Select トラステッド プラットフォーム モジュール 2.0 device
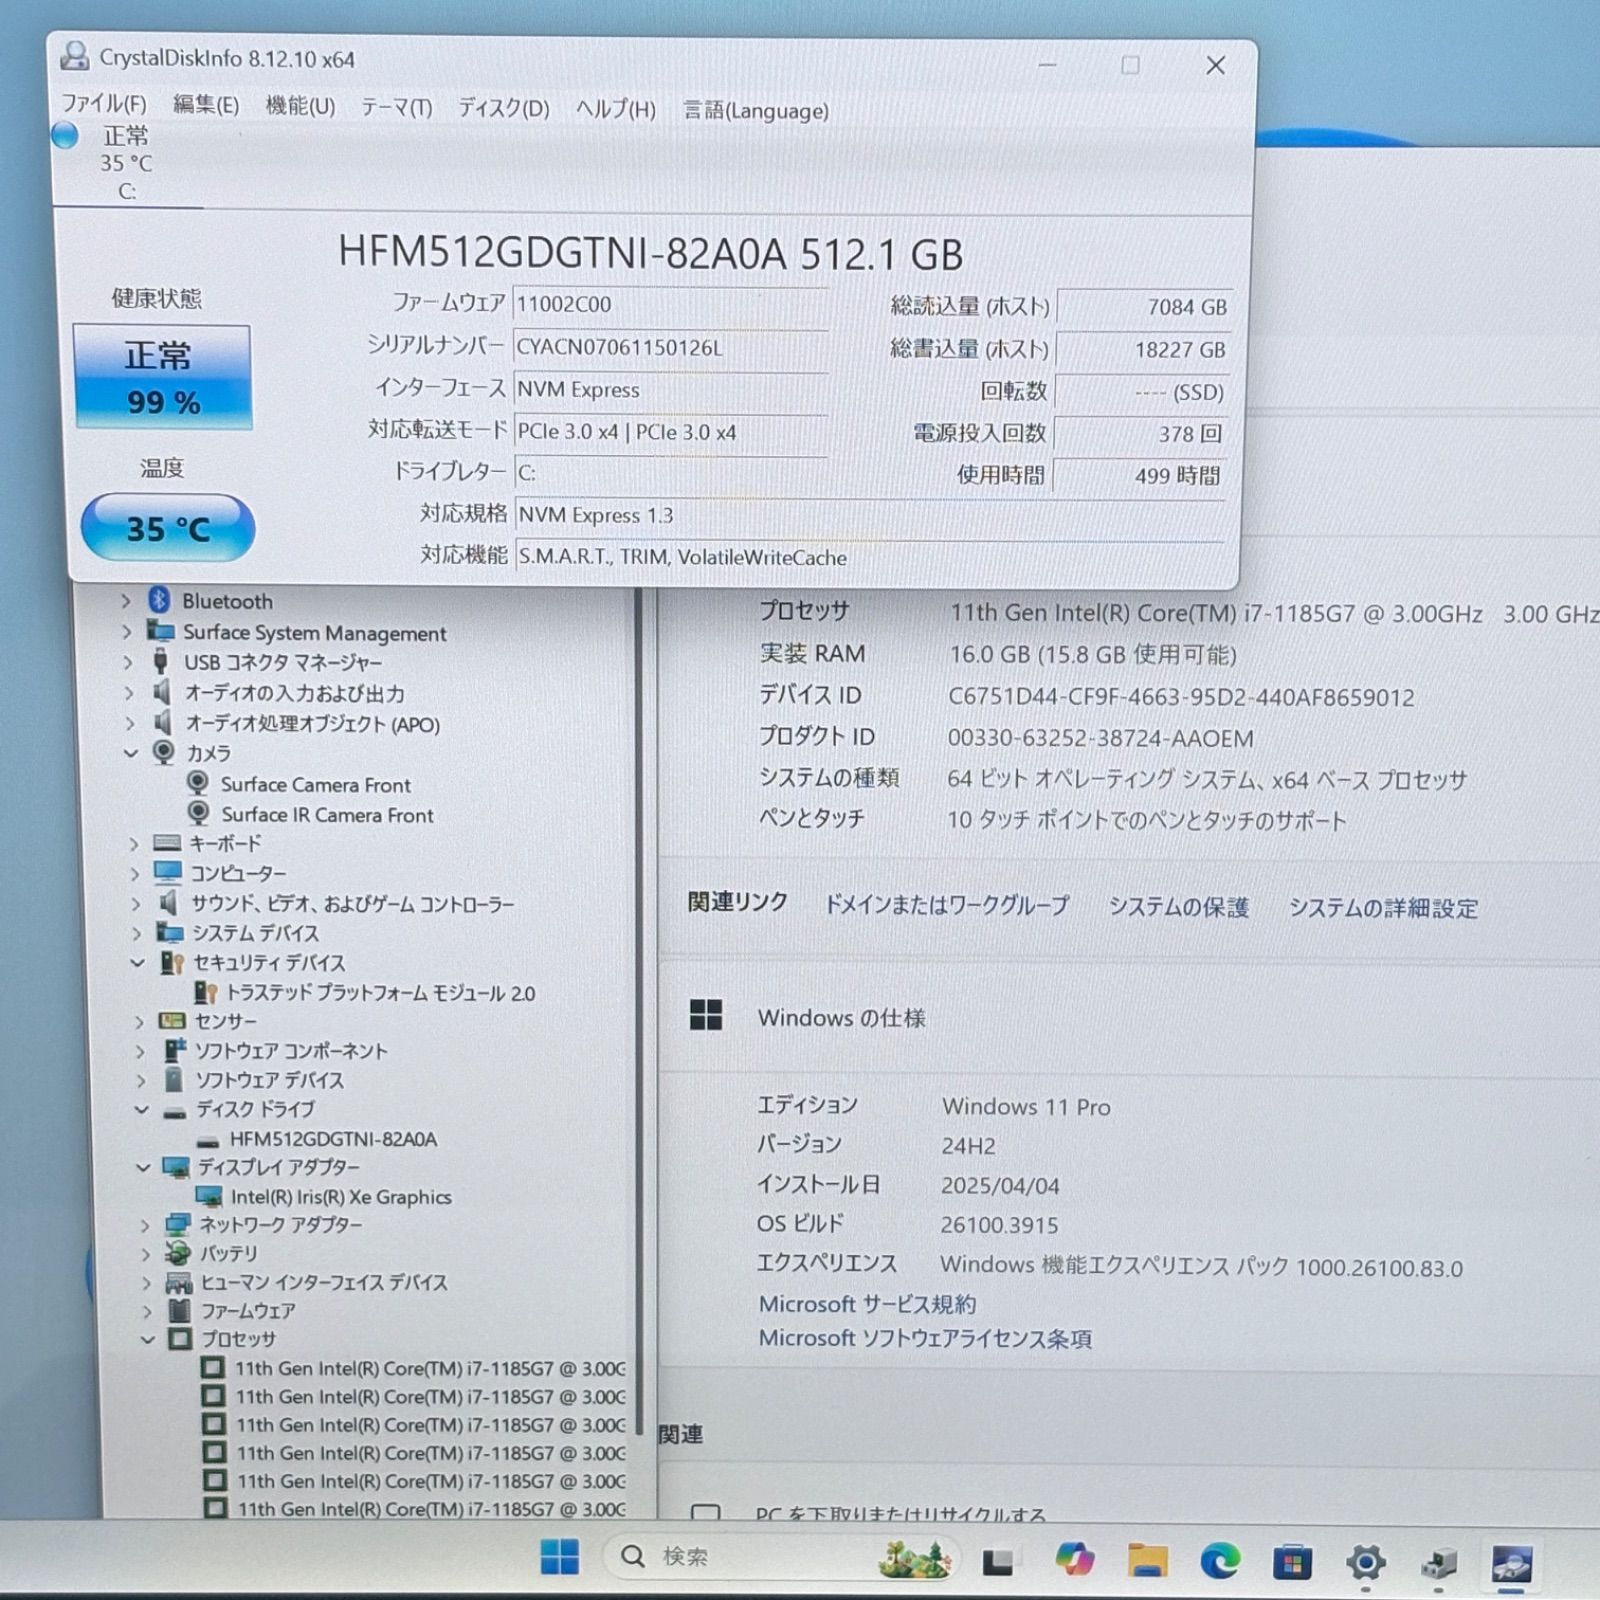Image resolution: width=1600 pixels, height=1600 pixels. point(380,993)
